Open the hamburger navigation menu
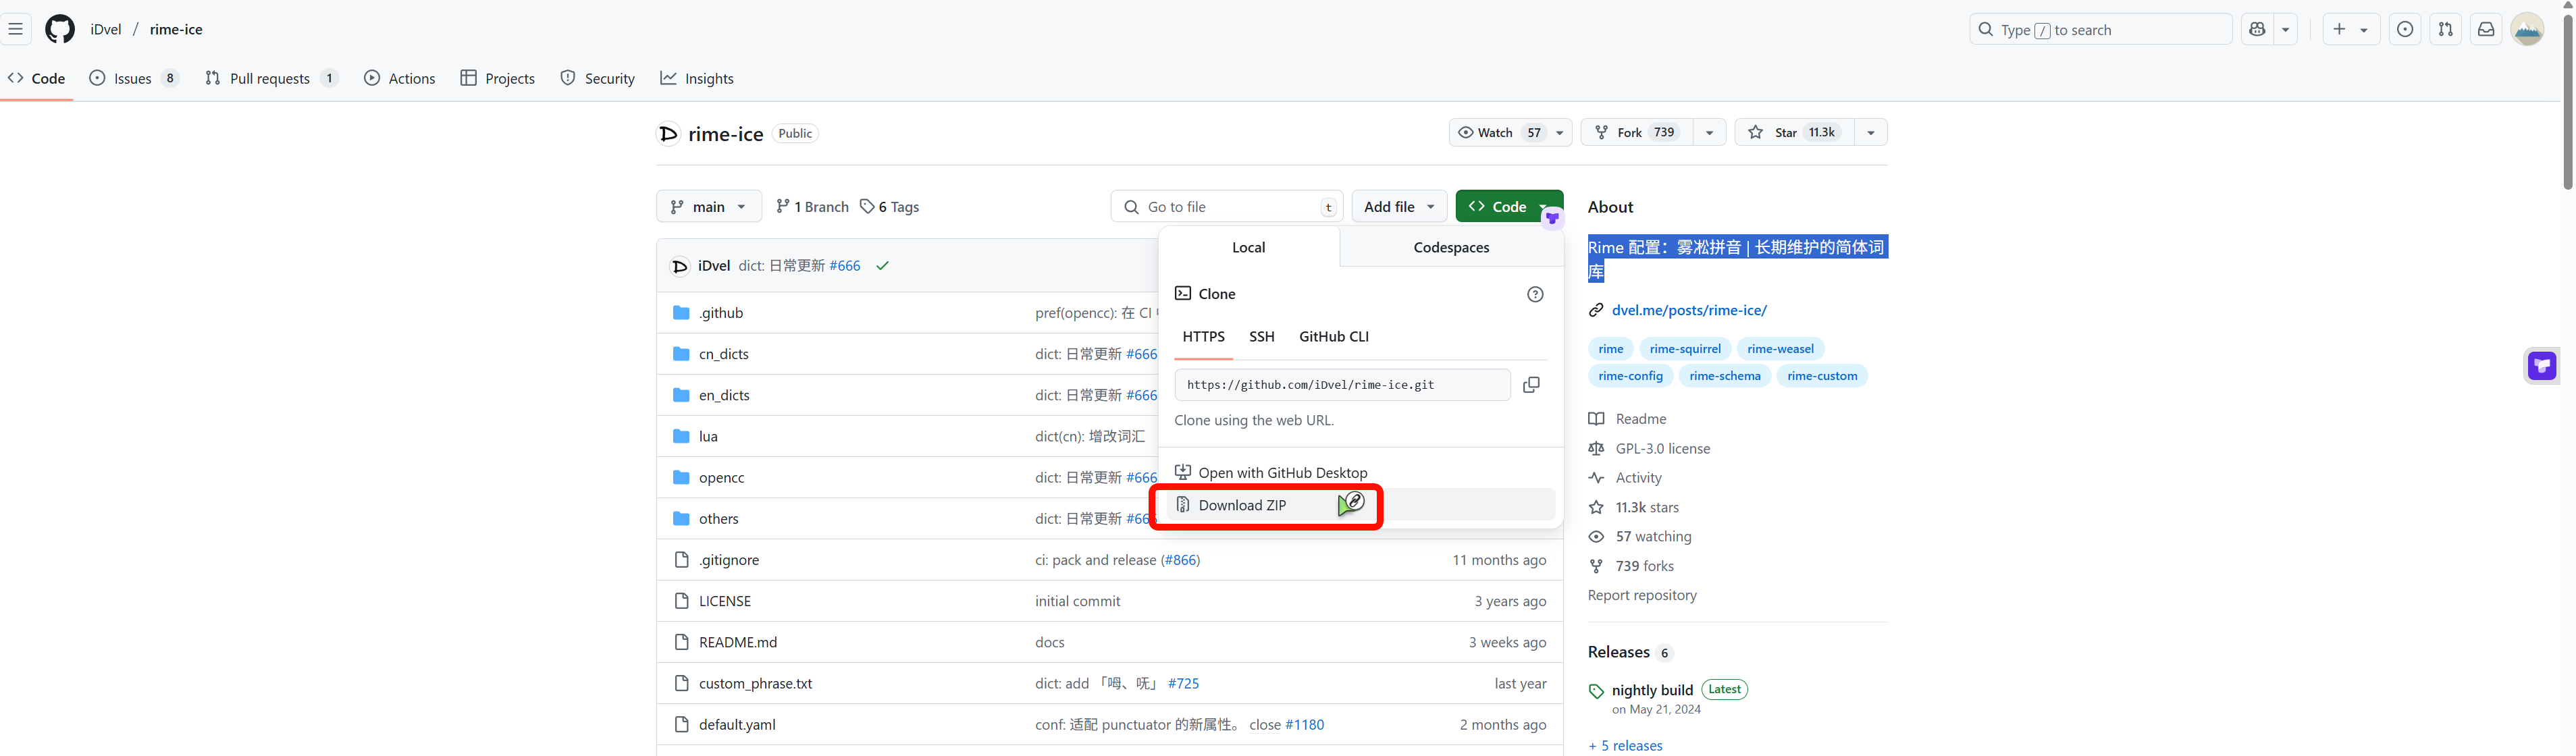The height and width of the screenshot is (756, 2576). click(15, 29)
